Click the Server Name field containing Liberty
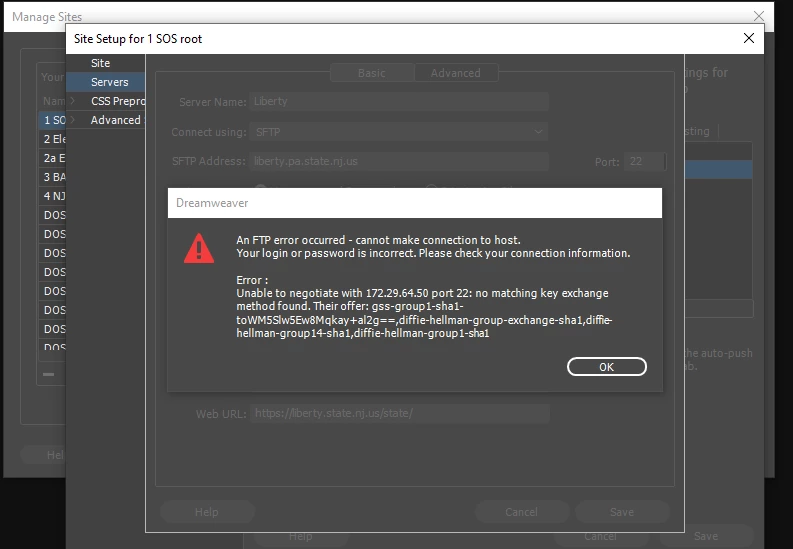 click(399, 102)
